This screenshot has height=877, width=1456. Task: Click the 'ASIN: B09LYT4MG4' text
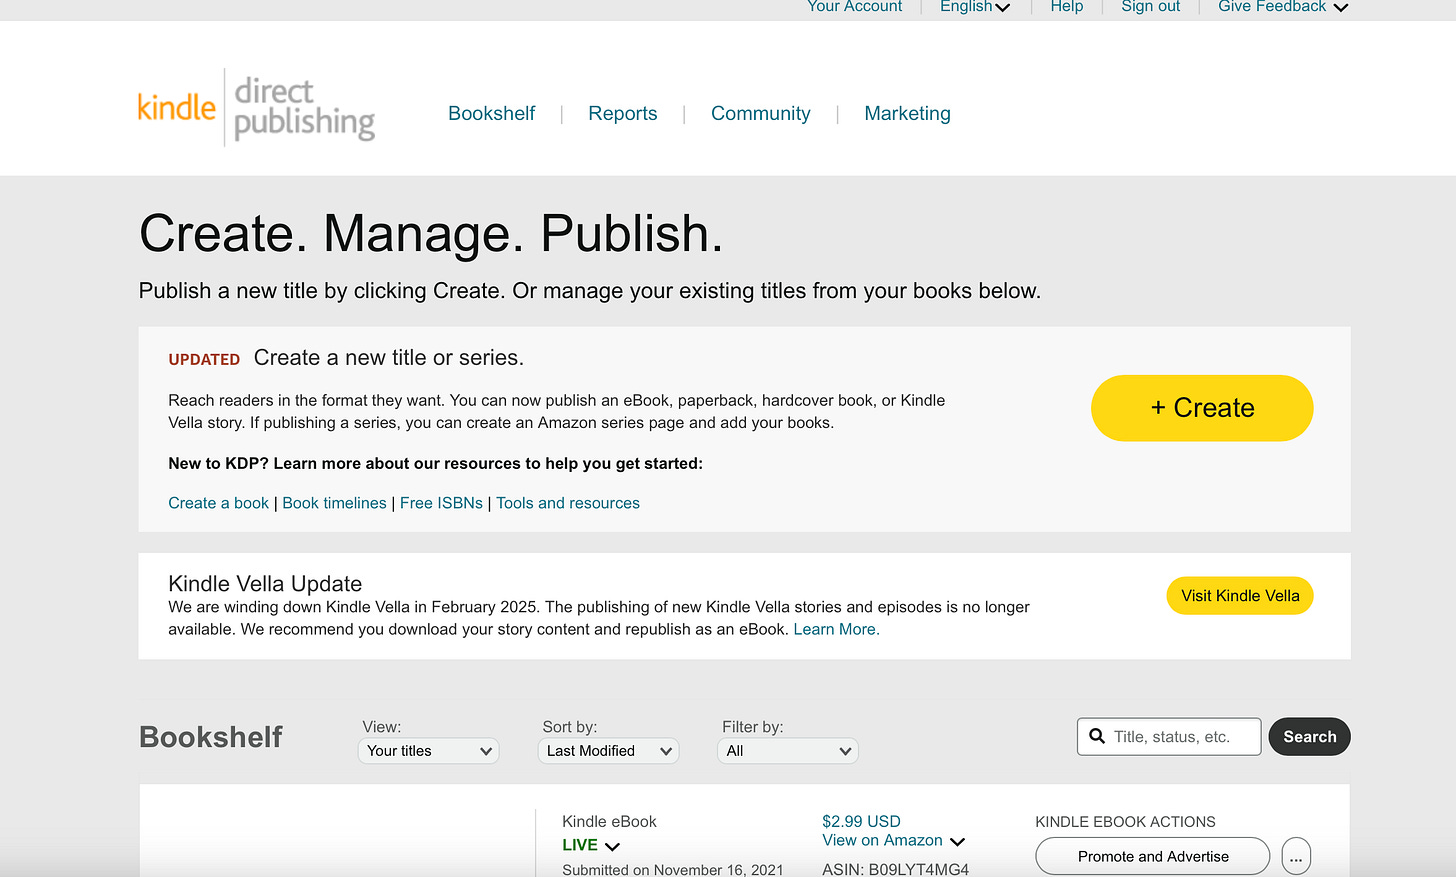pos(895,869)
